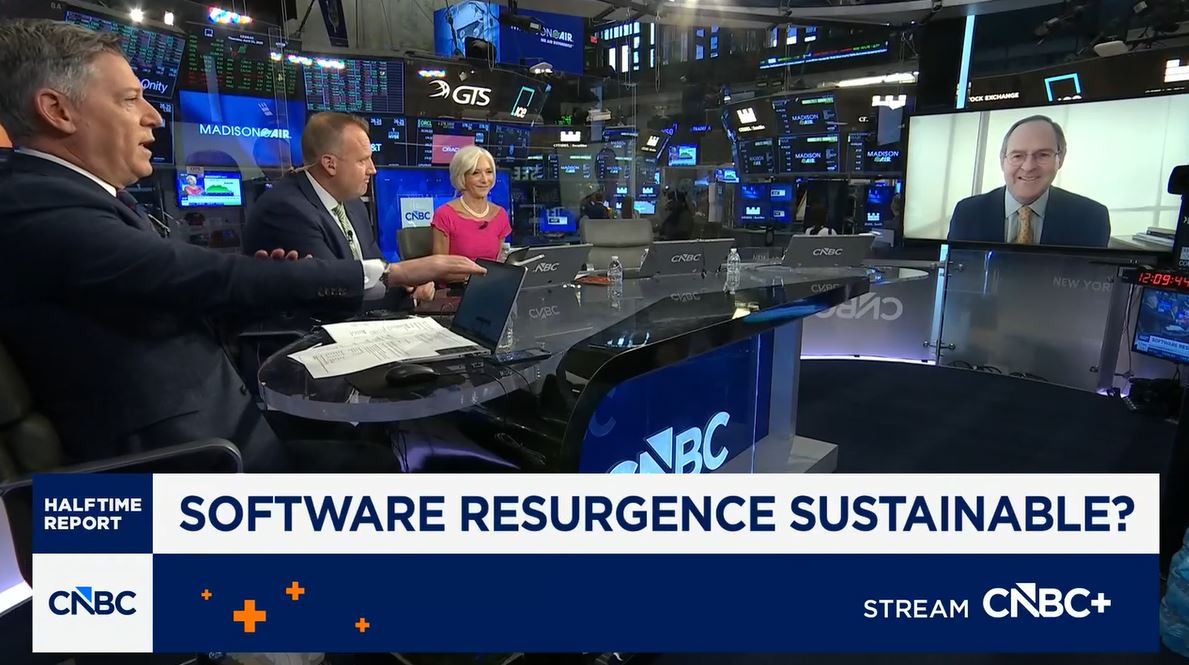
Task: Click the open laptop screen near the pointing hand
Action: 487,305
